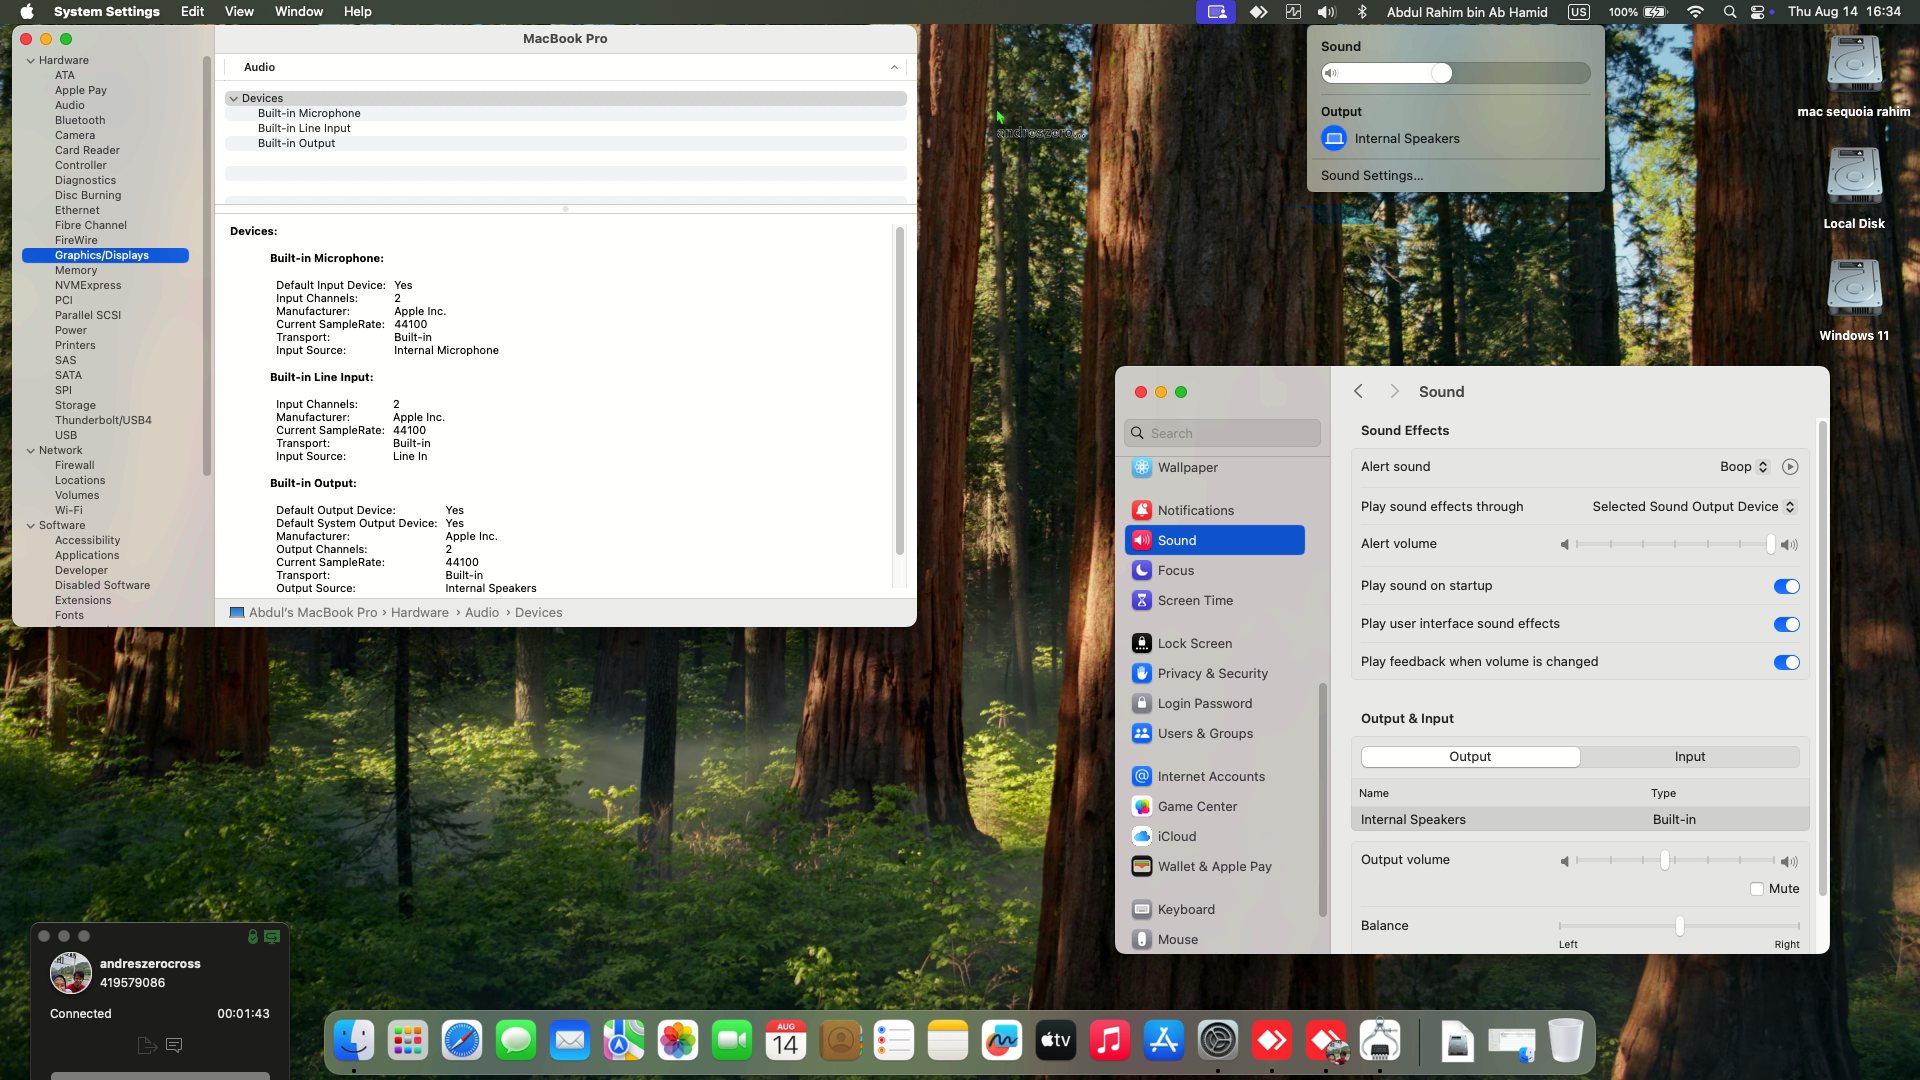Switch to Input tab in Sound
1920x1080 pixels.
point(1690,757)
